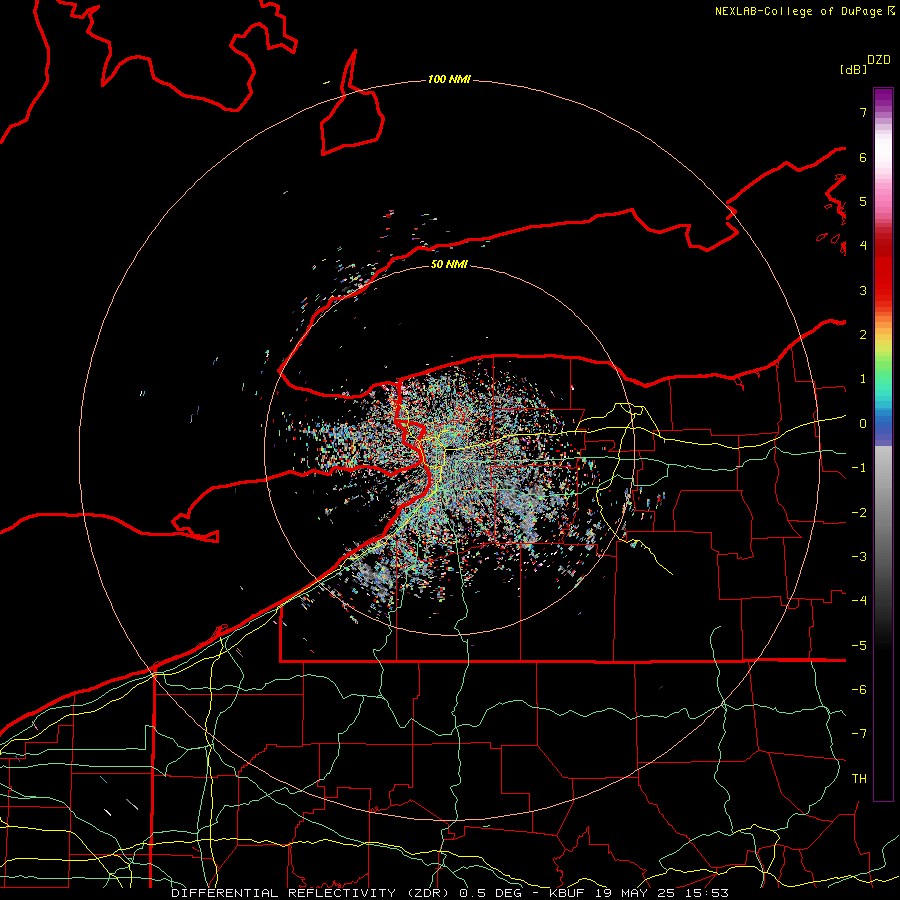Click the colorbar value 7 label
900x900 pixels.
[863, 112]
